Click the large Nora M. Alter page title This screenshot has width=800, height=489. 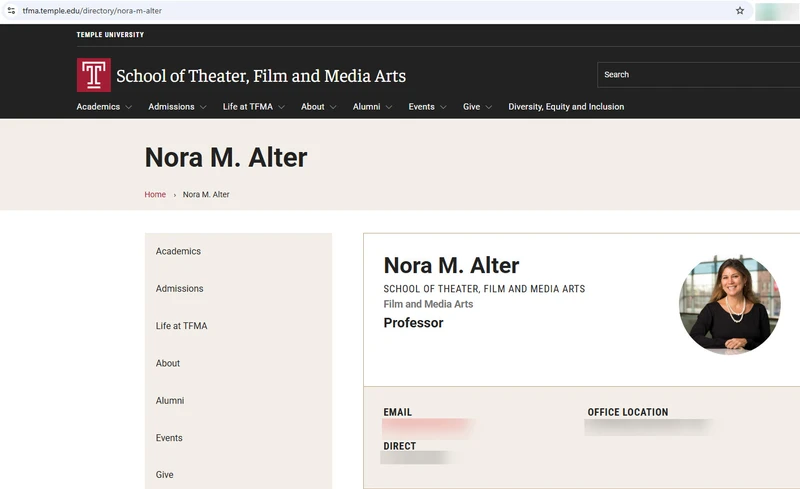[226, 157]
